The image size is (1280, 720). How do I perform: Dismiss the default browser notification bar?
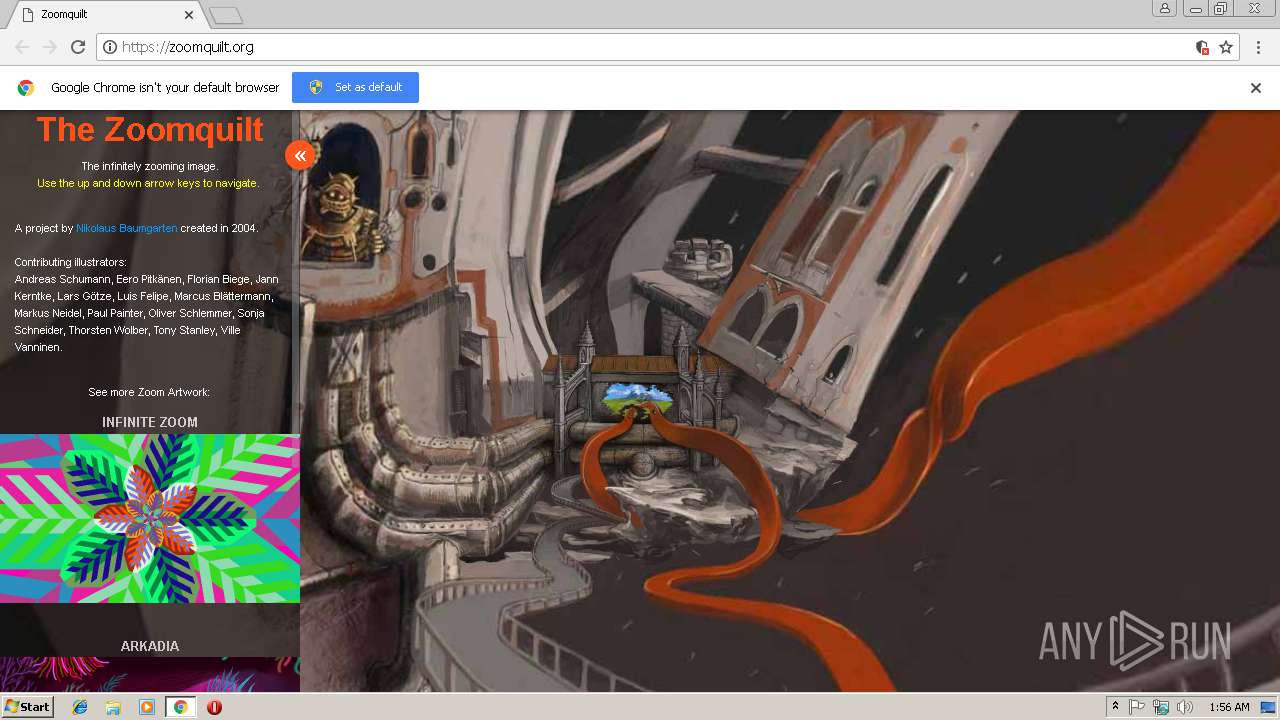(x=1256, y=87)
